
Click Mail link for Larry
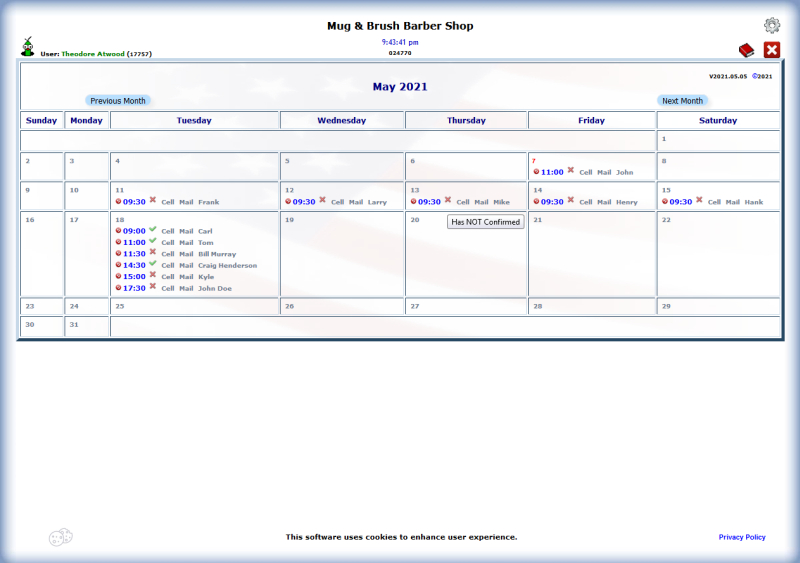click(x=356, y=202)
